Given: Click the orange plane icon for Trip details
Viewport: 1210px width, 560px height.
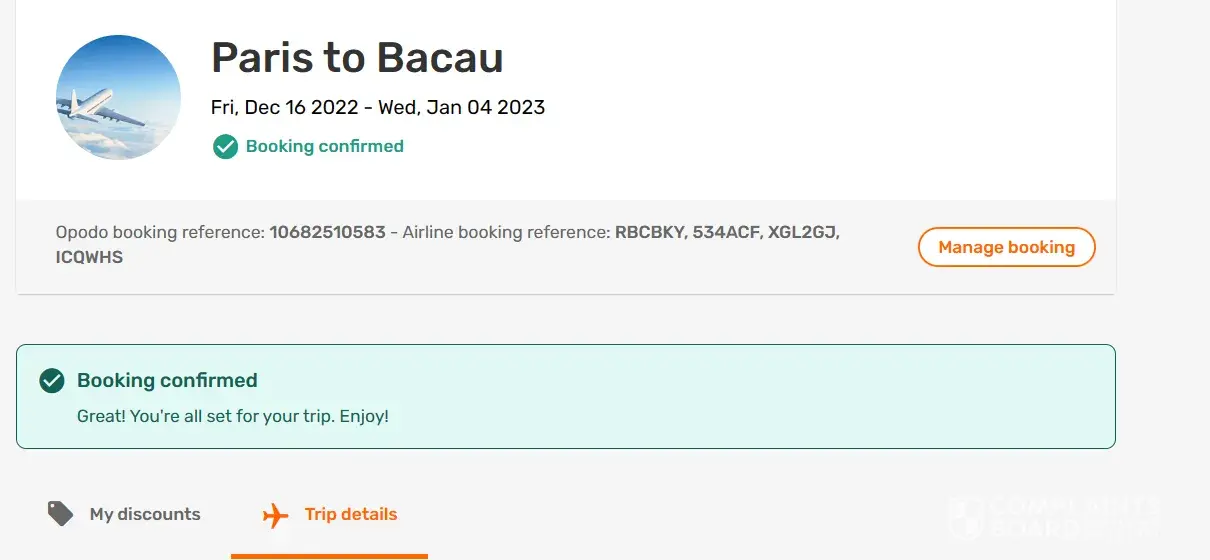Looking at the screenshot, I should (275, 515).
